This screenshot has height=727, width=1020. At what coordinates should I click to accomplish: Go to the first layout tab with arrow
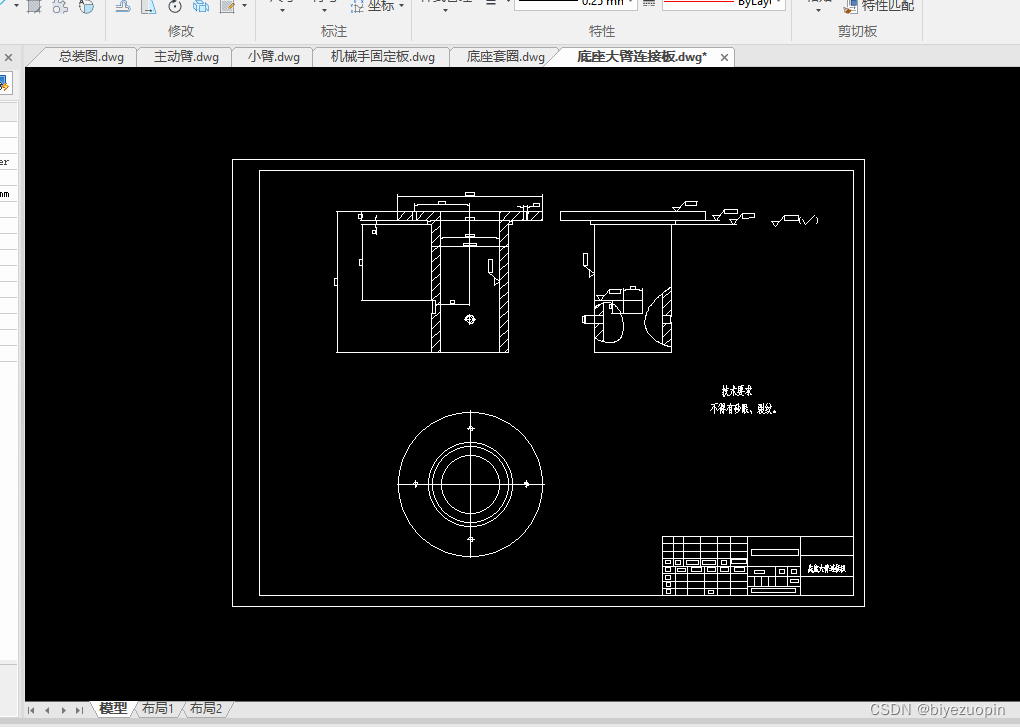click(x=31, y=710)
